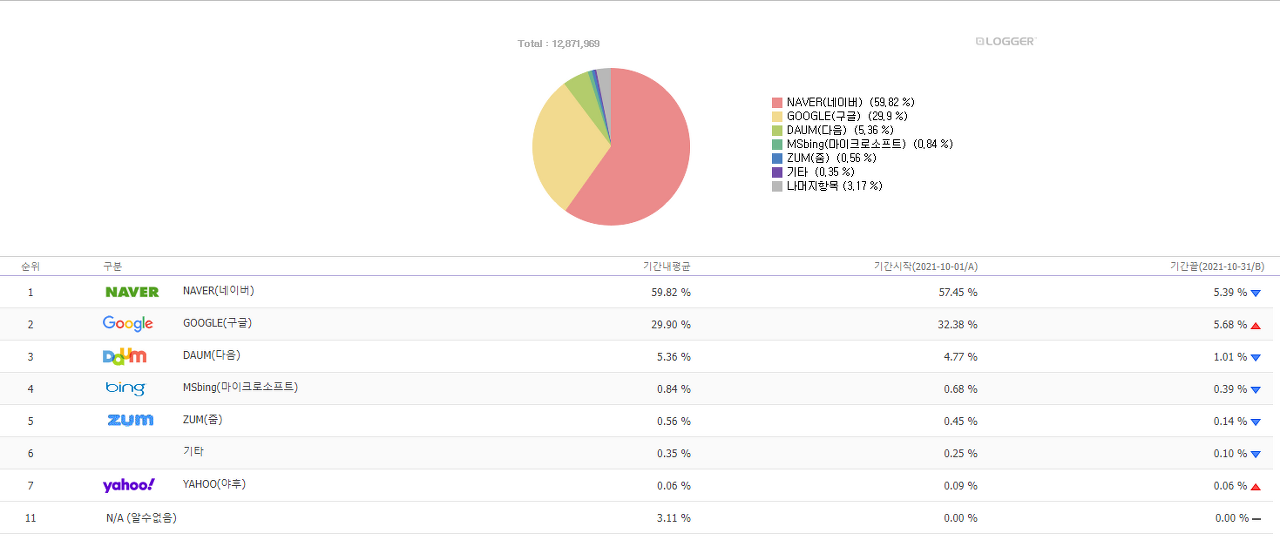Click the bing logo in row 4
This screenshot has height=540, width=1280.
(x=125, y=388)
